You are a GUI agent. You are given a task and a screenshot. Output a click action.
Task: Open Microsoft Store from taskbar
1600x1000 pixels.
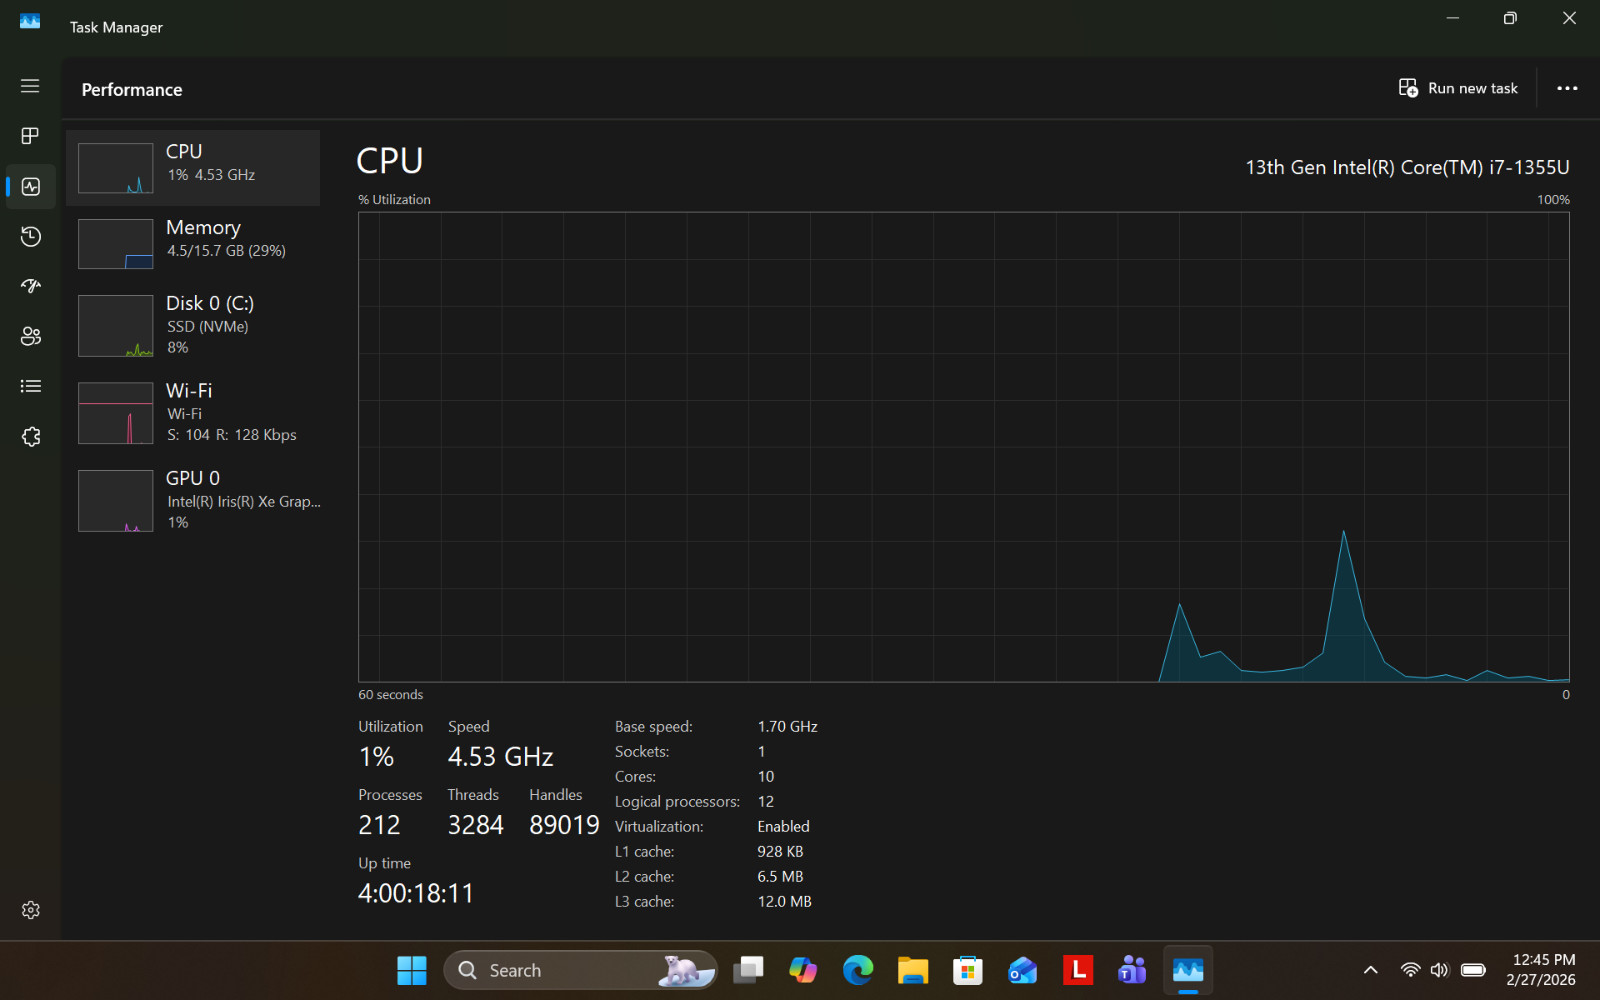(x=968, y=970)
